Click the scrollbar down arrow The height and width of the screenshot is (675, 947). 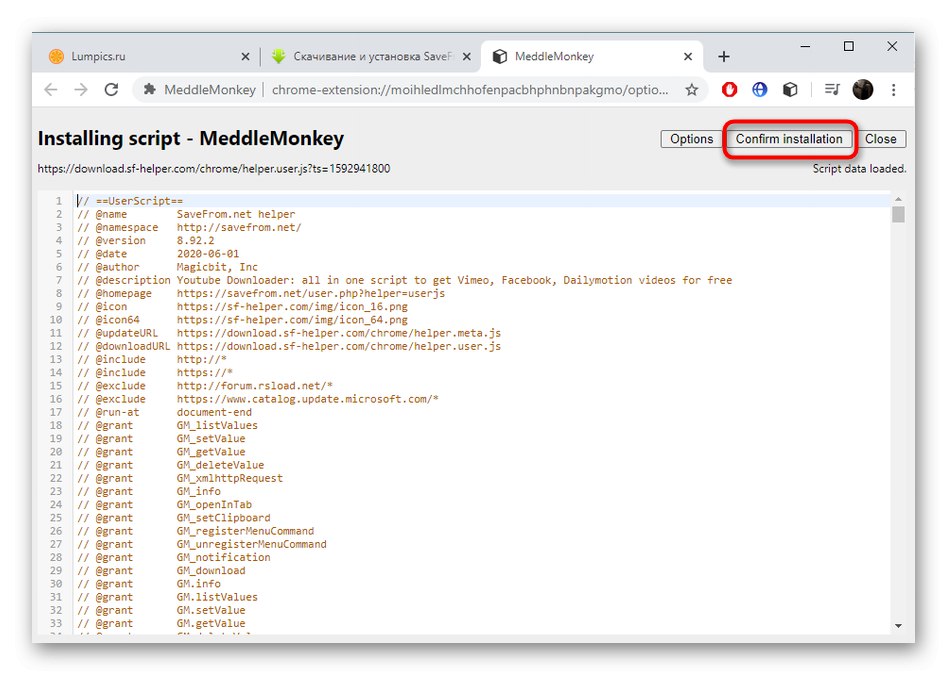click(x=898, y=626)
